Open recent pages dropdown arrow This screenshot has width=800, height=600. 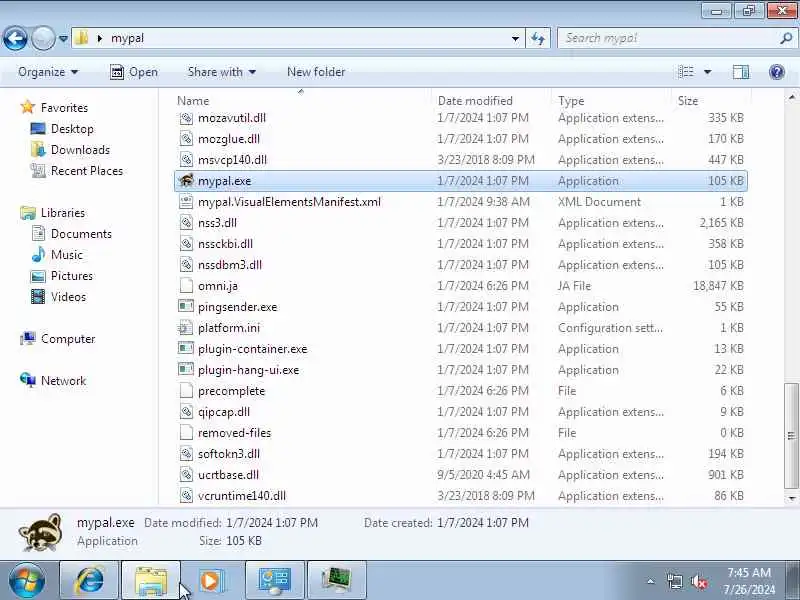(63, 38)
